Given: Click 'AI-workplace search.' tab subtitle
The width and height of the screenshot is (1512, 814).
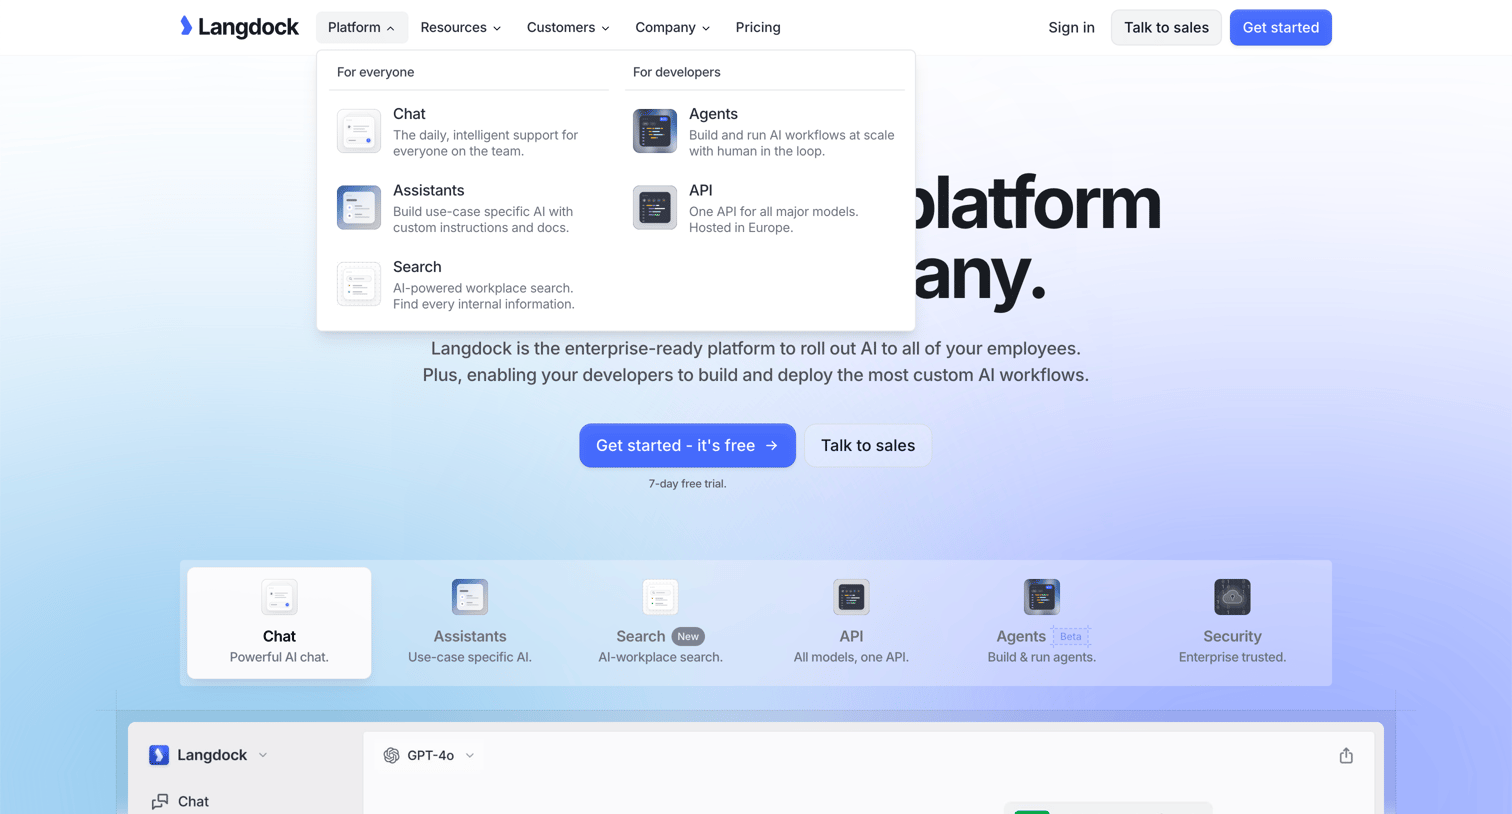Looking at the screenshot, I should (660, 657).
